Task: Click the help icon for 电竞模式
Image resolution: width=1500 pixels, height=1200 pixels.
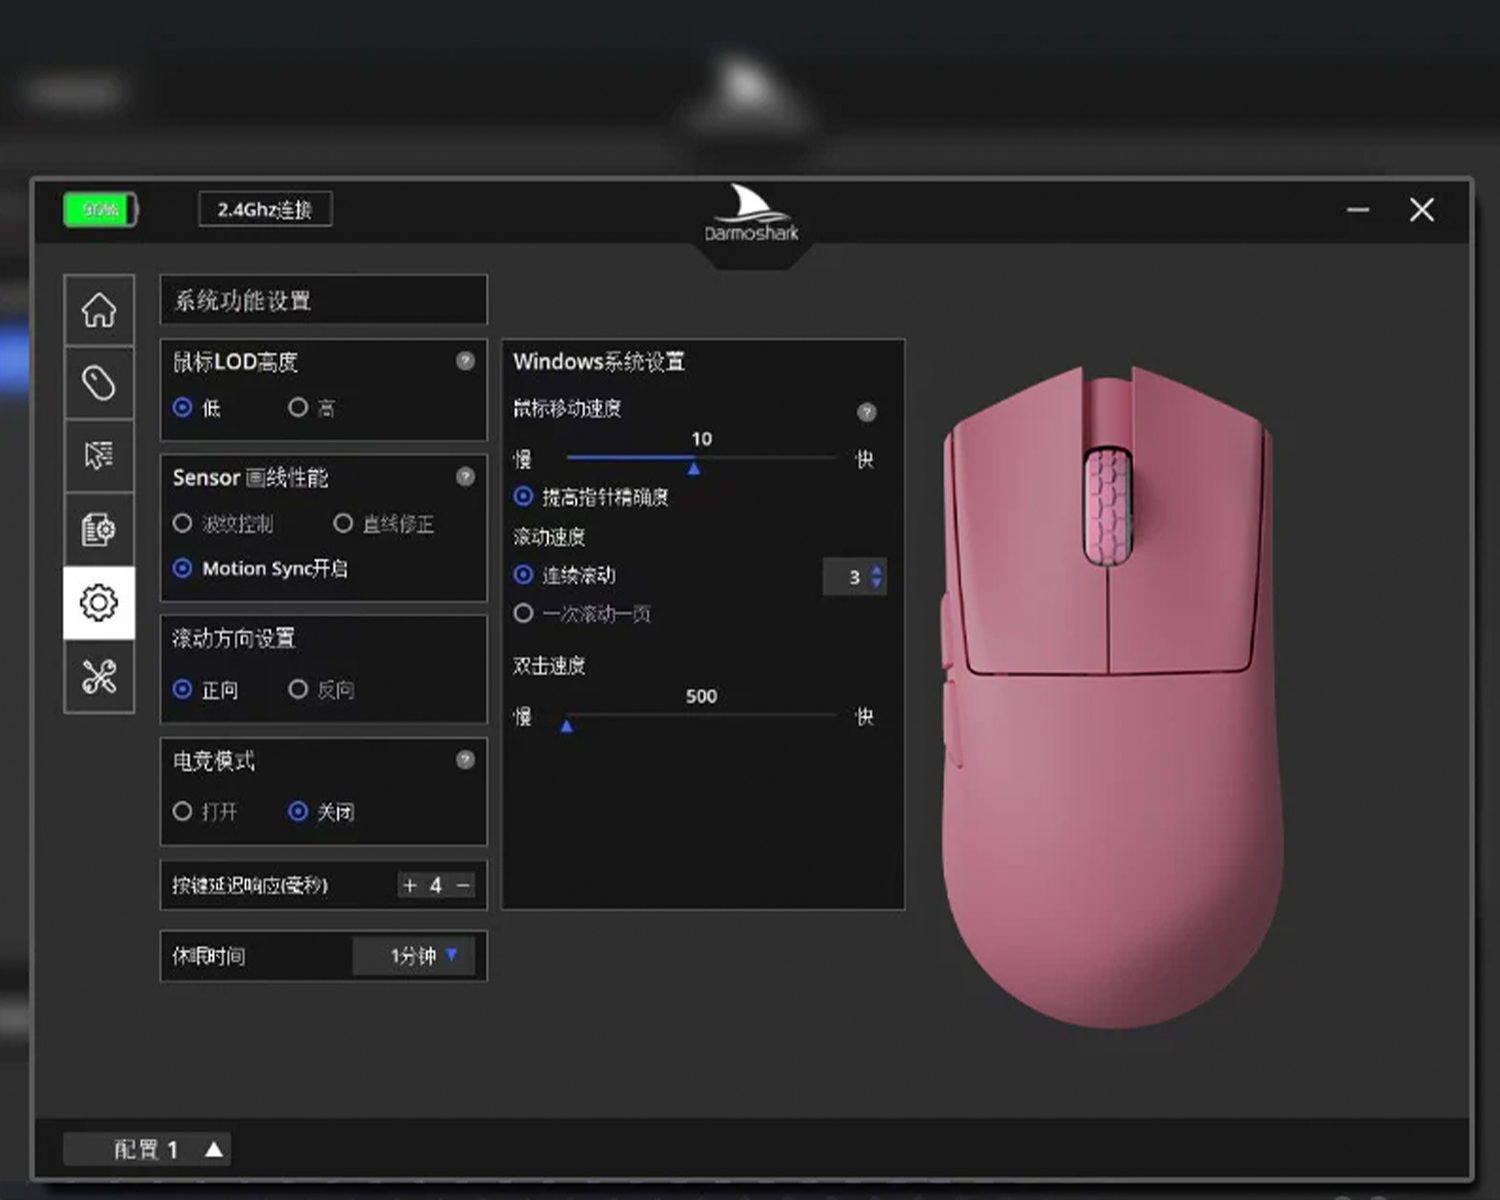Action: (x=465, y=760)
